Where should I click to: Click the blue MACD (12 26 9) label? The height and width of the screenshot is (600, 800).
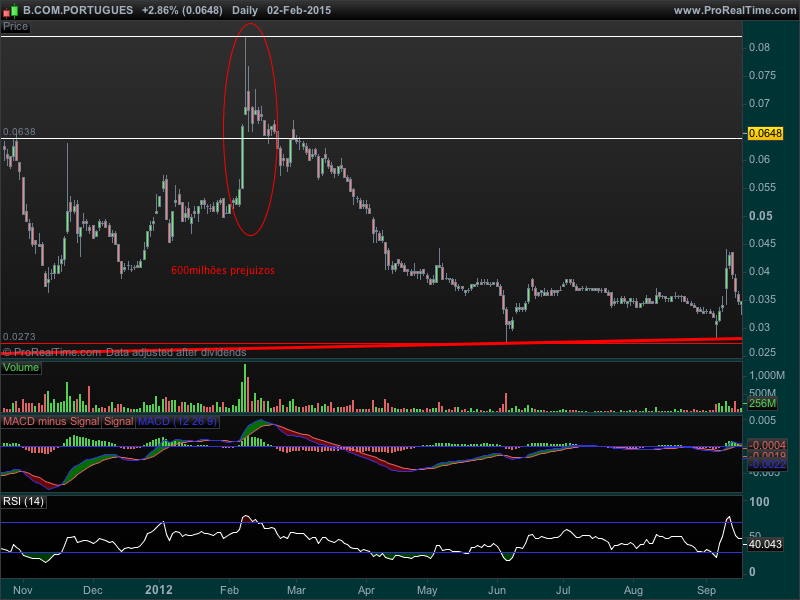click(177, 421)
